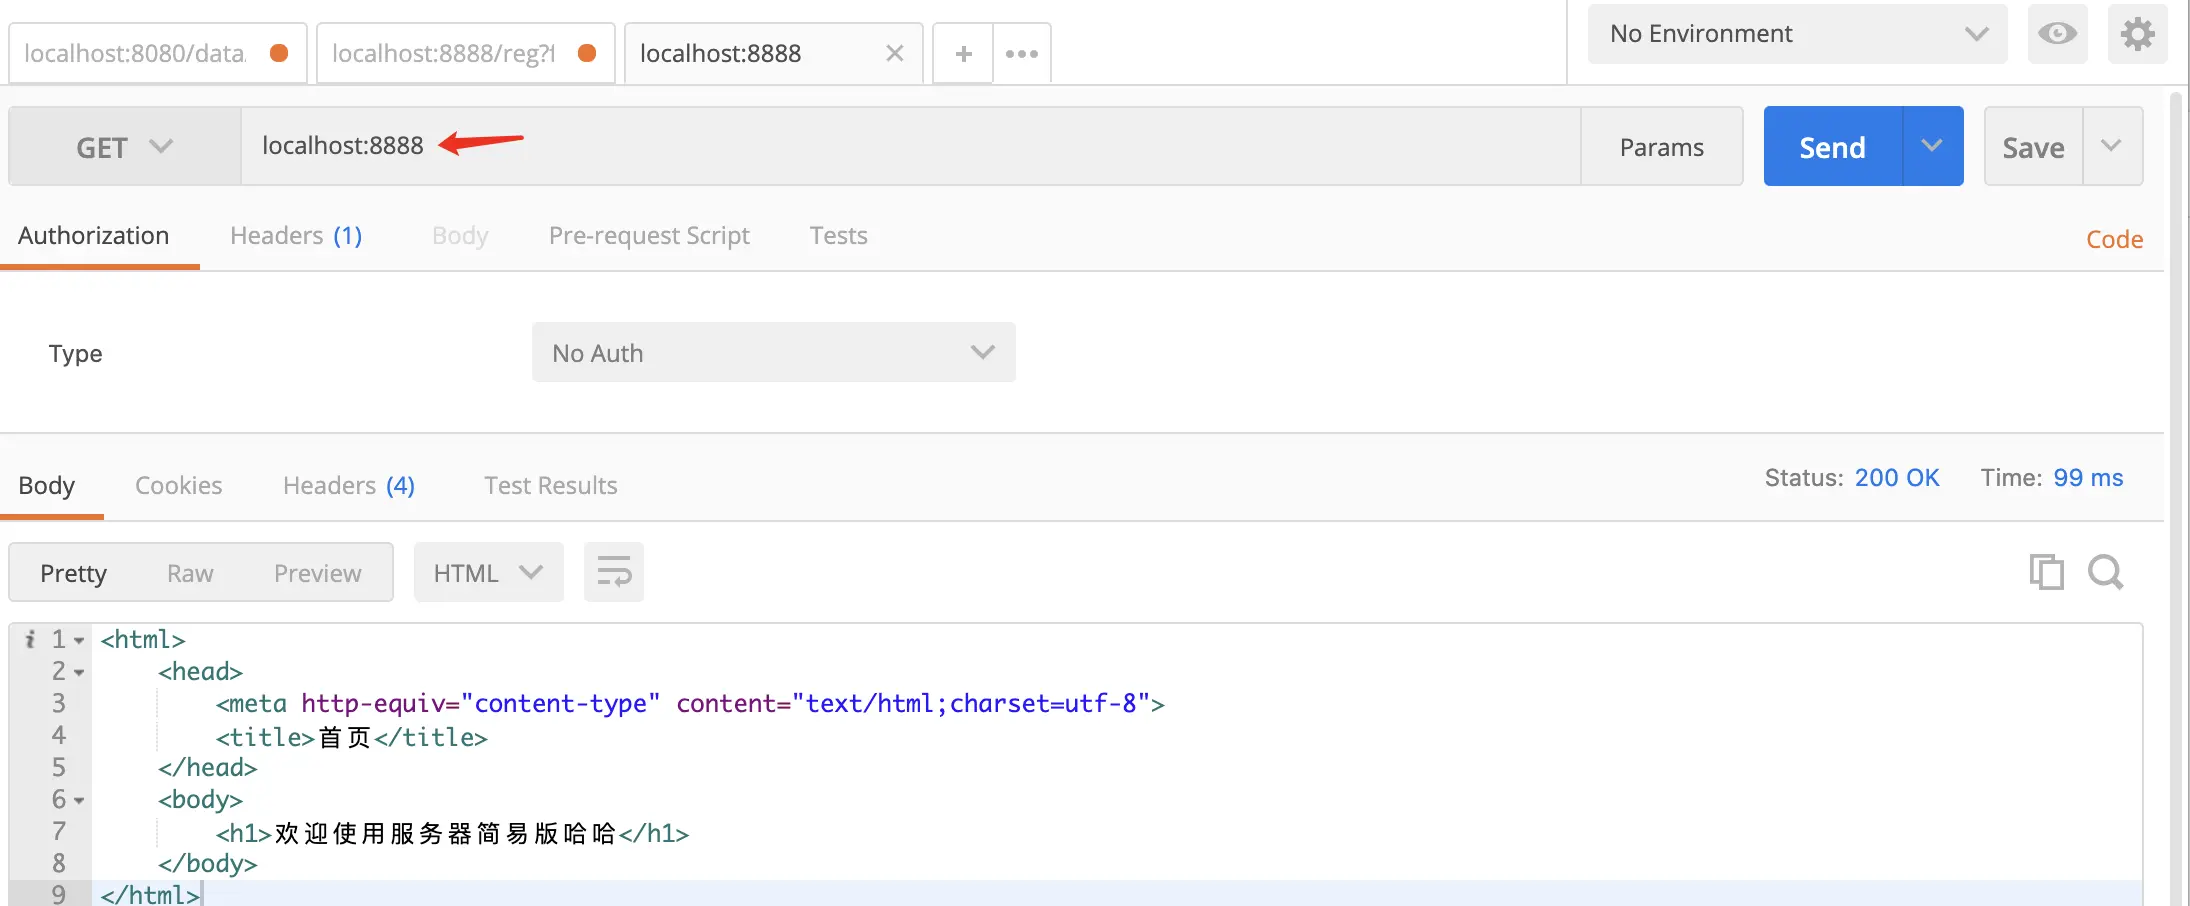Copy response body to clipboard icon
The height and width of the screenshot is (906, 2190).
(x=2046, y=572)
